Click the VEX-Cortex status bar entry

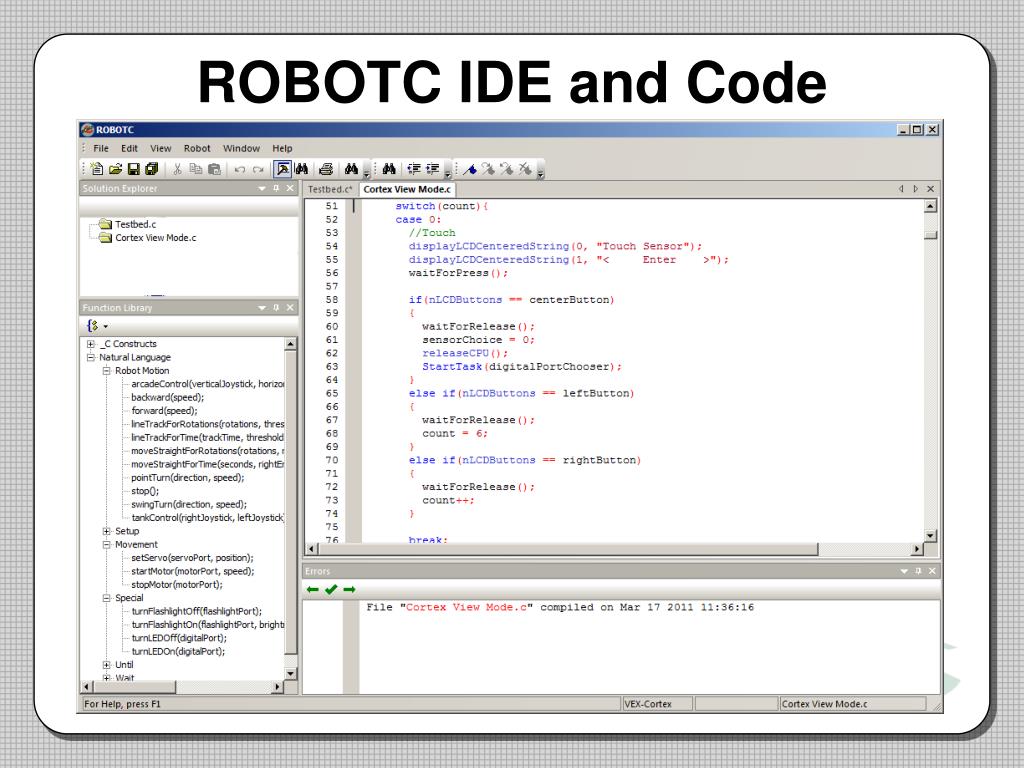[656, 704]
